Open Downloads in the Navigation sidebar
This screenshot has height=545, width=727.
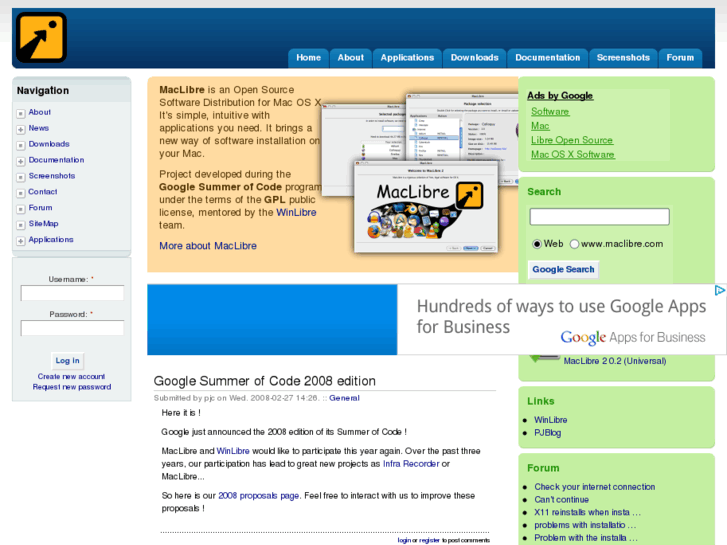click(x=49, y=144)
